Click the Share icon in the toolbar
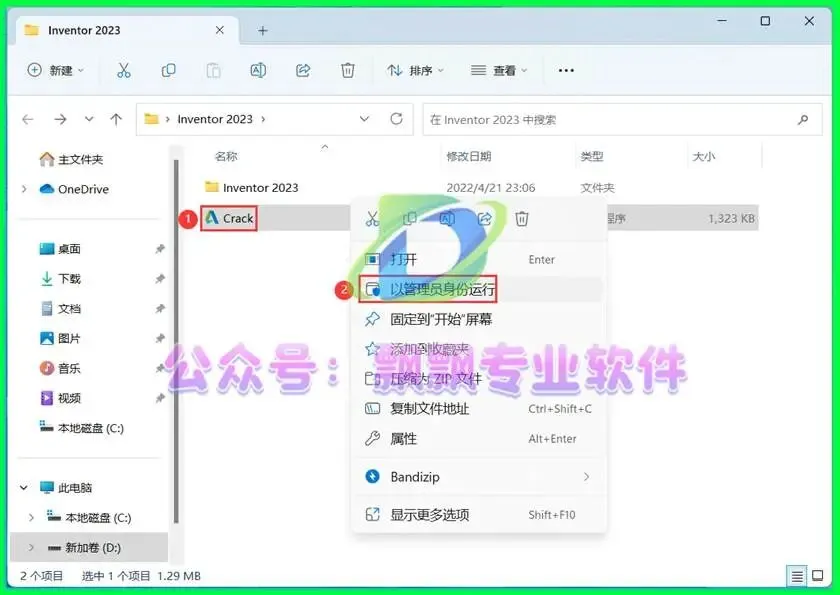Viewport: 840px width, 595px height. click(x=303, y=70)
